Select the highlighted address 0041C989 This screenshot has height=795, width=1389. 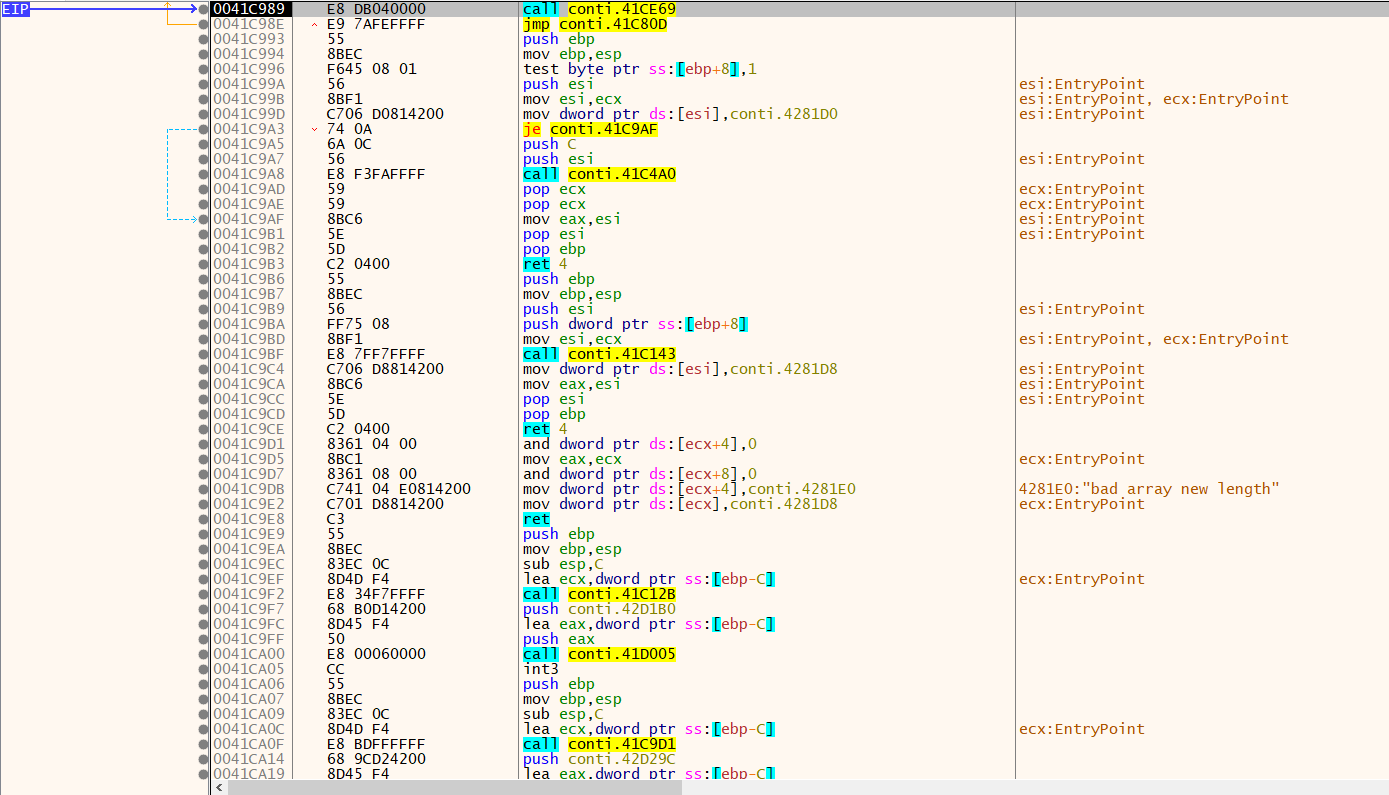tap(248, 9)
